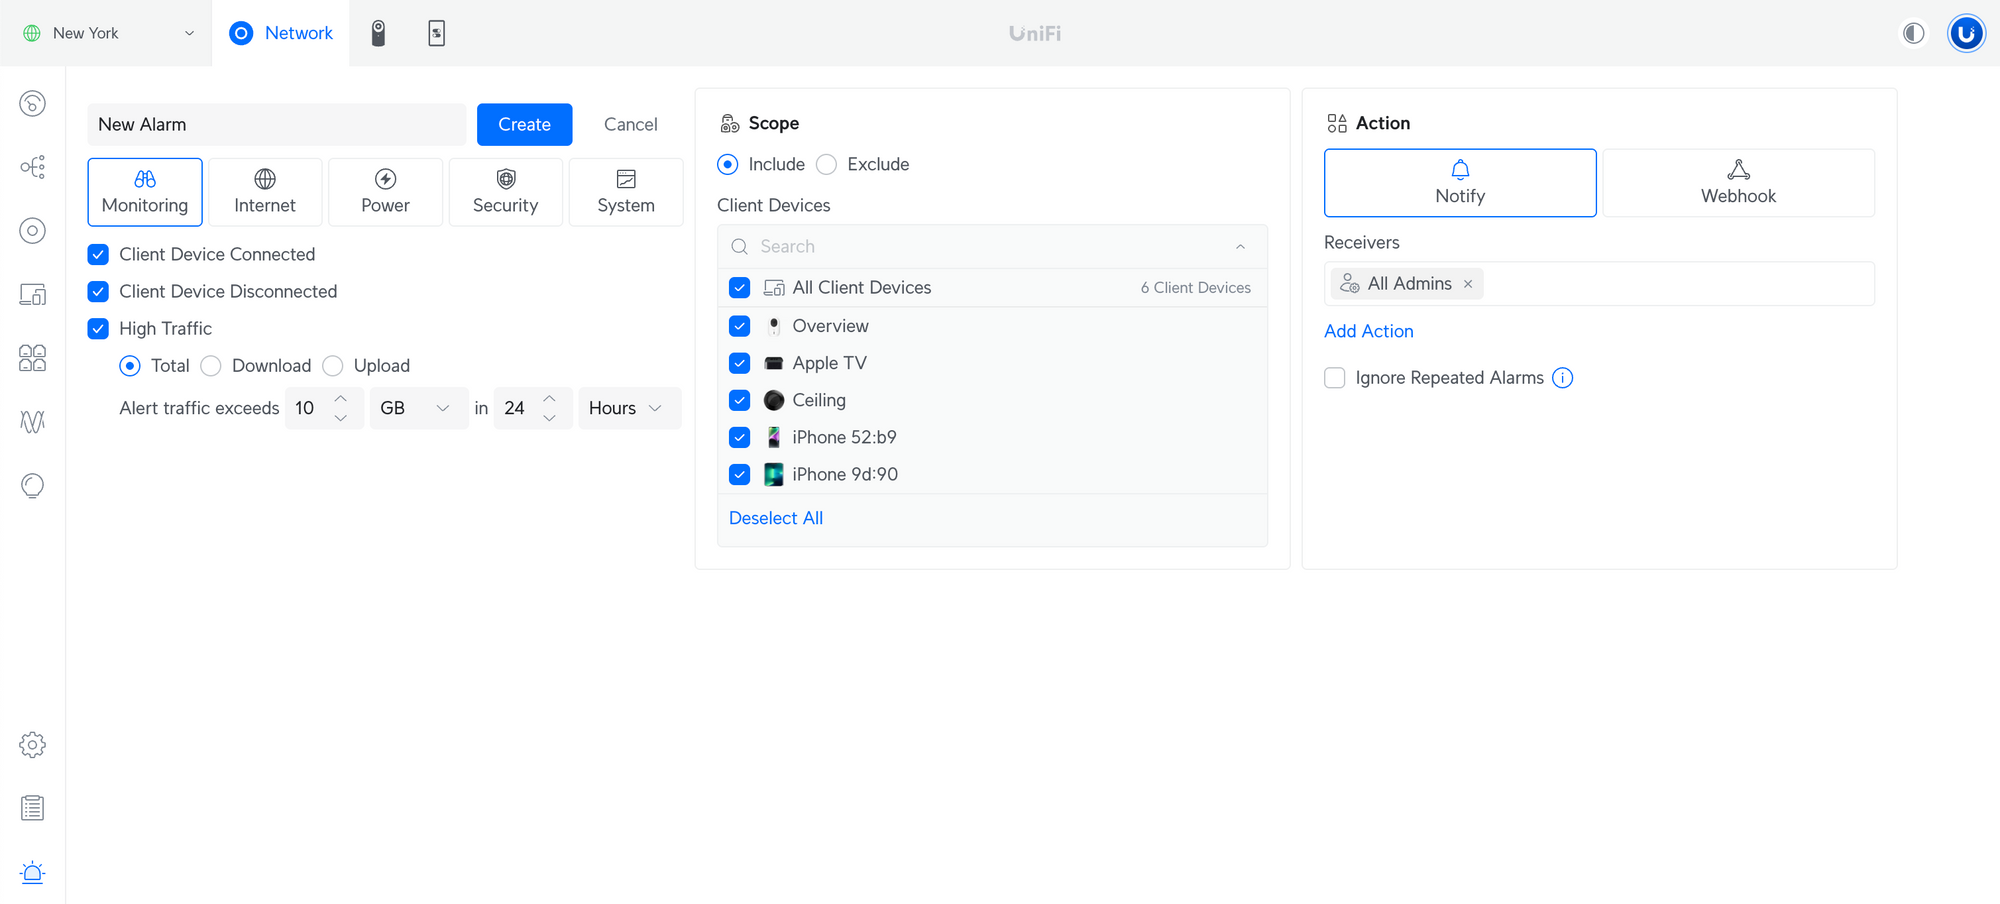Select the Webhook action tab
This screenshot has height=904, width=2000.
pyautogui.click(x=1738, y=183)
